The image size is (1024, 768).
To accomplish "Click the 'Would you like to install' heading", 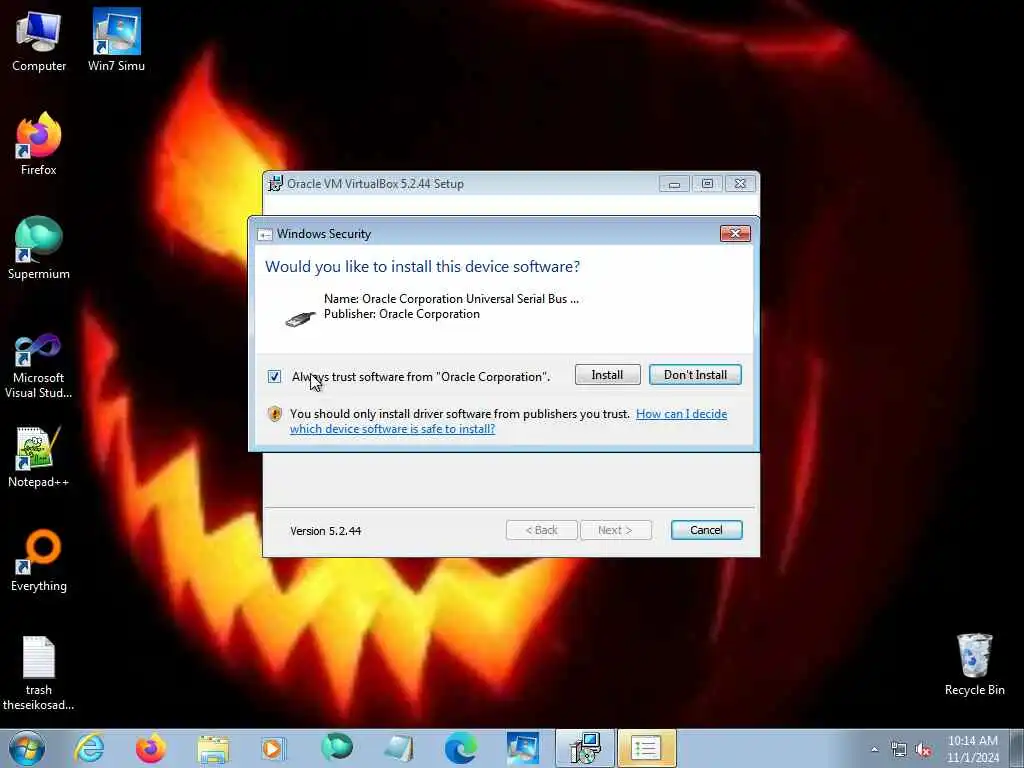I will (423, 266).
